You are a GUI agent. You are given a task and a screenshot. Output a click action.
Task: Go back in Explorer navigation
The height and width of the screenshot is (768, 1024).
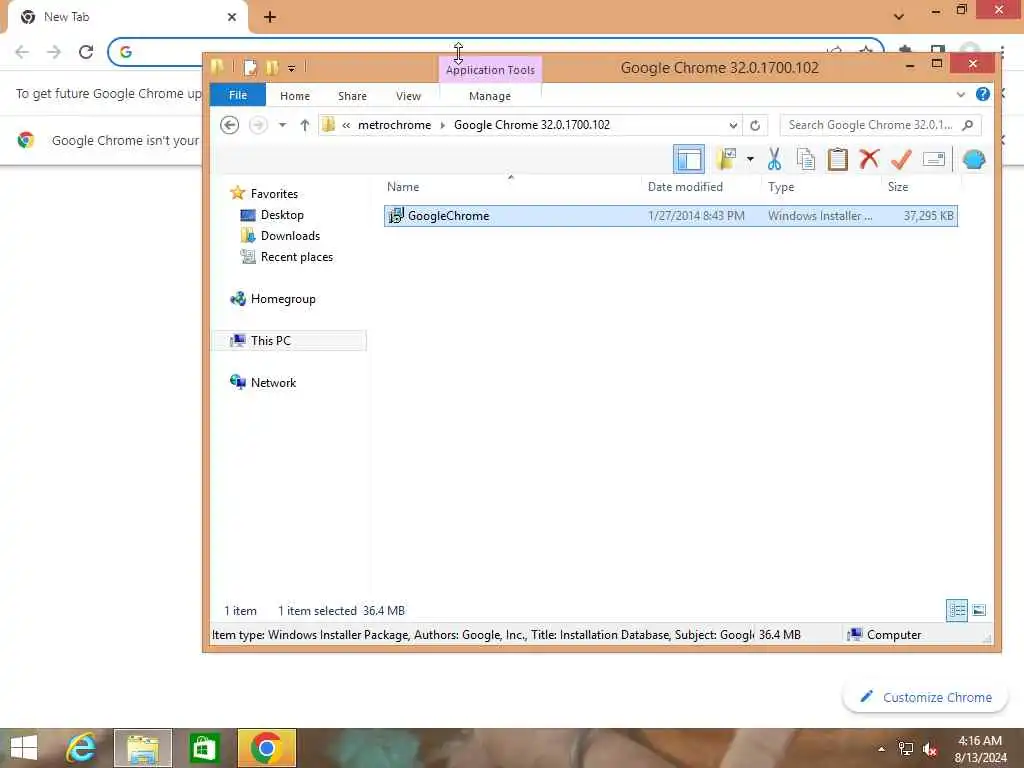pyautogui.click(x=229, y=125)
